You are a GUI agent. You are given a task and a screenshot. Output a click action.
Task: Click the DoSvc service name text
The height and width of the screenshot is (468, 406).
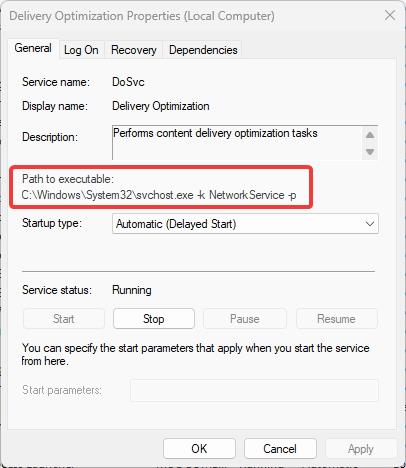(x=128, y=82)
